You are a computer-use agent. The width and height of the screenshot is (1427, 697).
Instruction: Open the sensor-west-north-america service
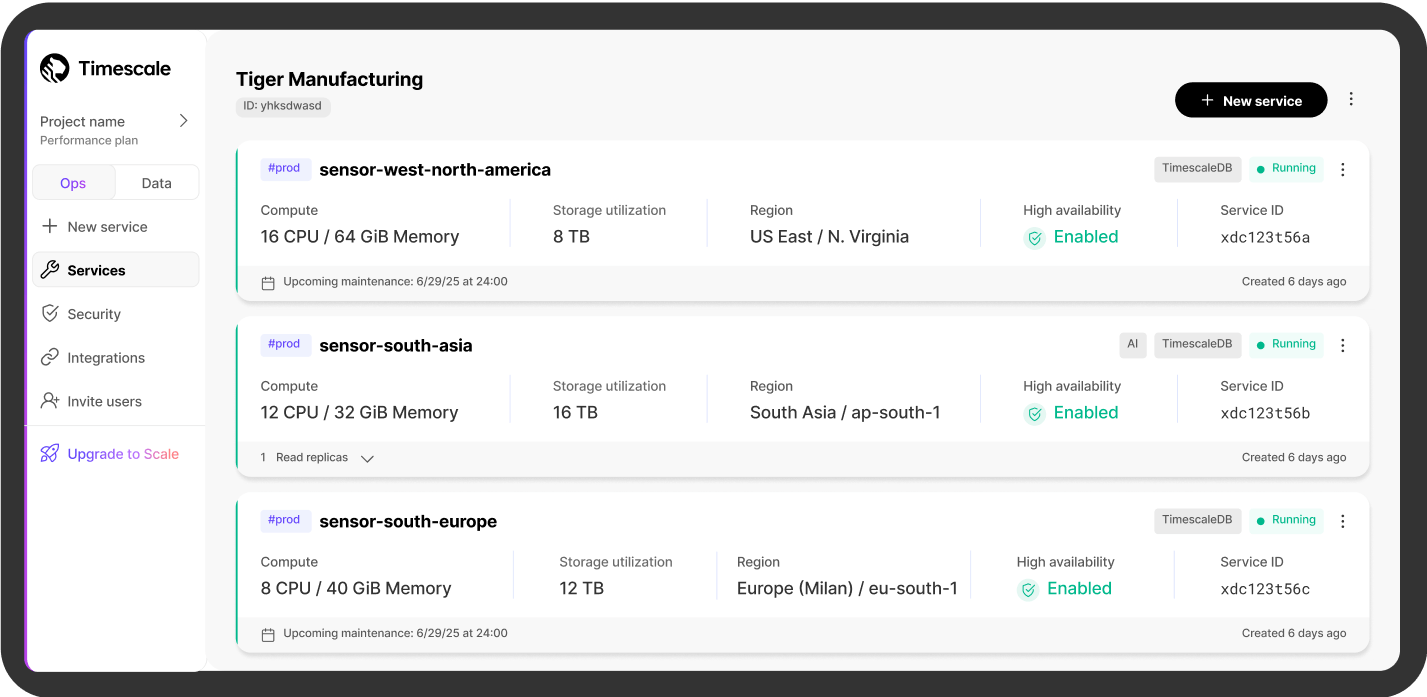[435, 170]
